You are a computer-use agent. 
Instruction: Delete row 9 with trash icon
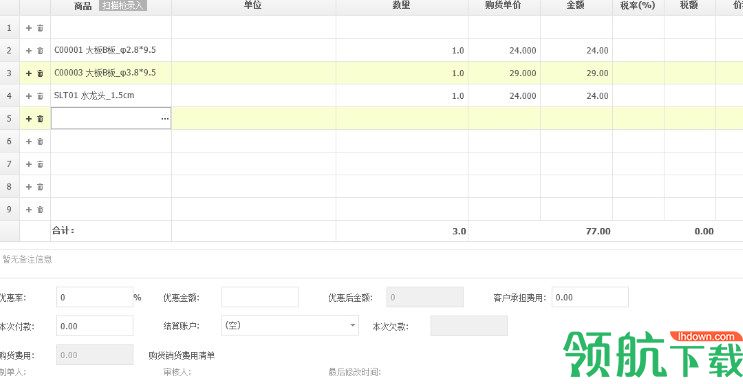tap(40, 209)
